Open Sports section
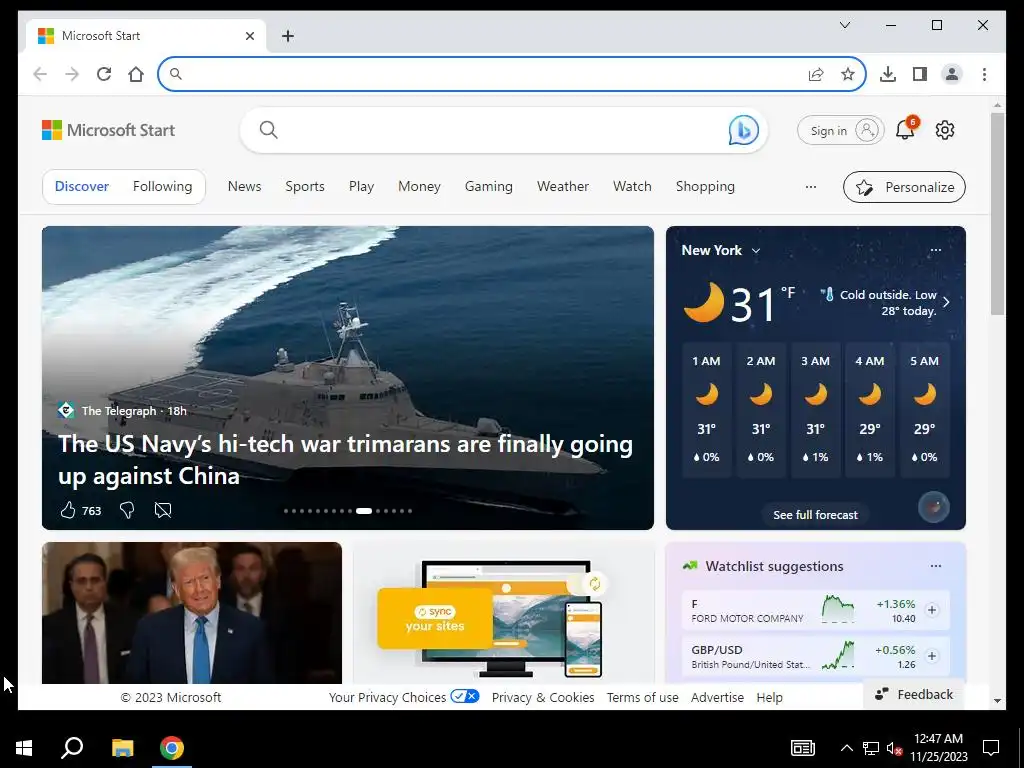1024x768 pixels. click(x=305, y=187)
